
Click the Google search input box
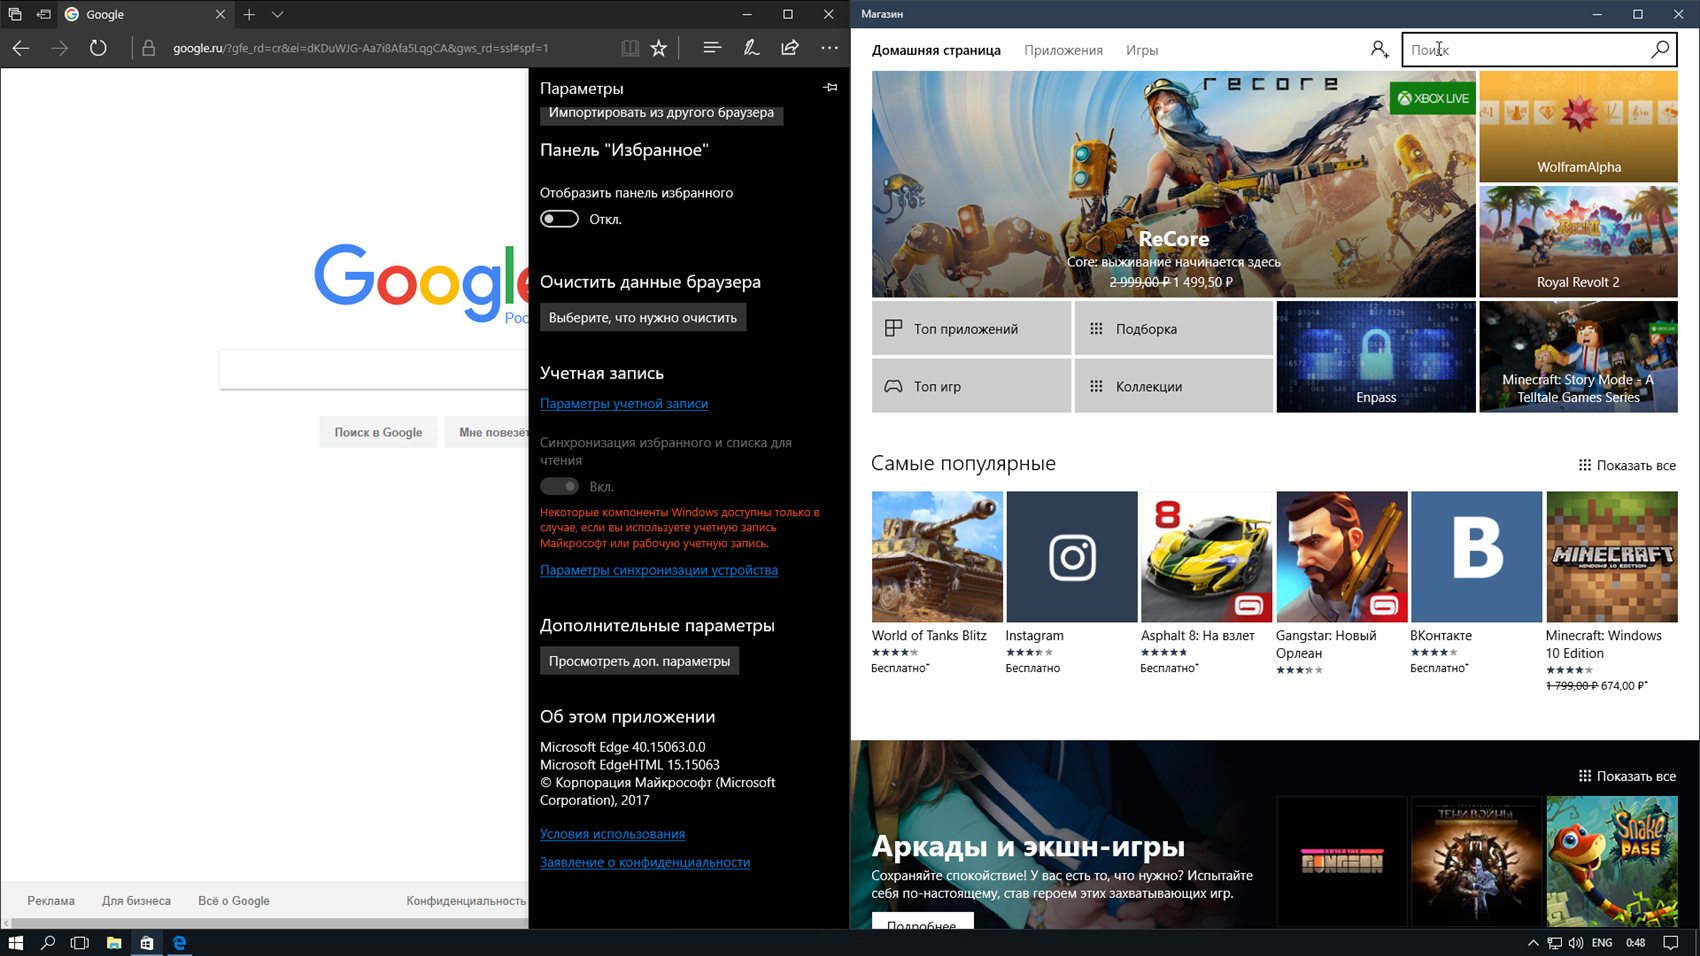point(374,369)
